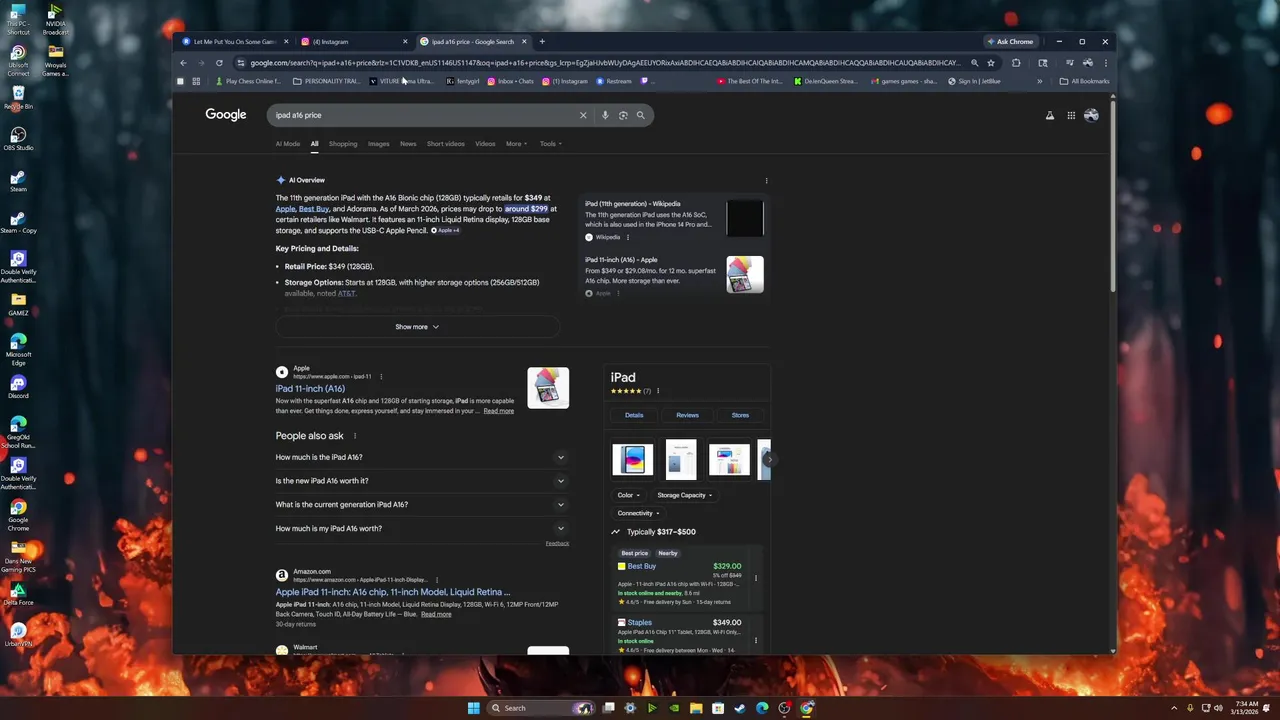The image size is (1280, 720).
Task: Select the News search tab
Action: click(408, 144)
